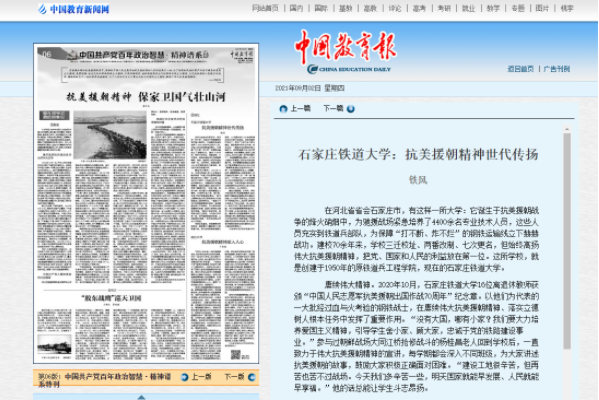The width and height of the screenshot is (599, 400).
Task: Open the 国内 navigation item
Action: (296, 8)
